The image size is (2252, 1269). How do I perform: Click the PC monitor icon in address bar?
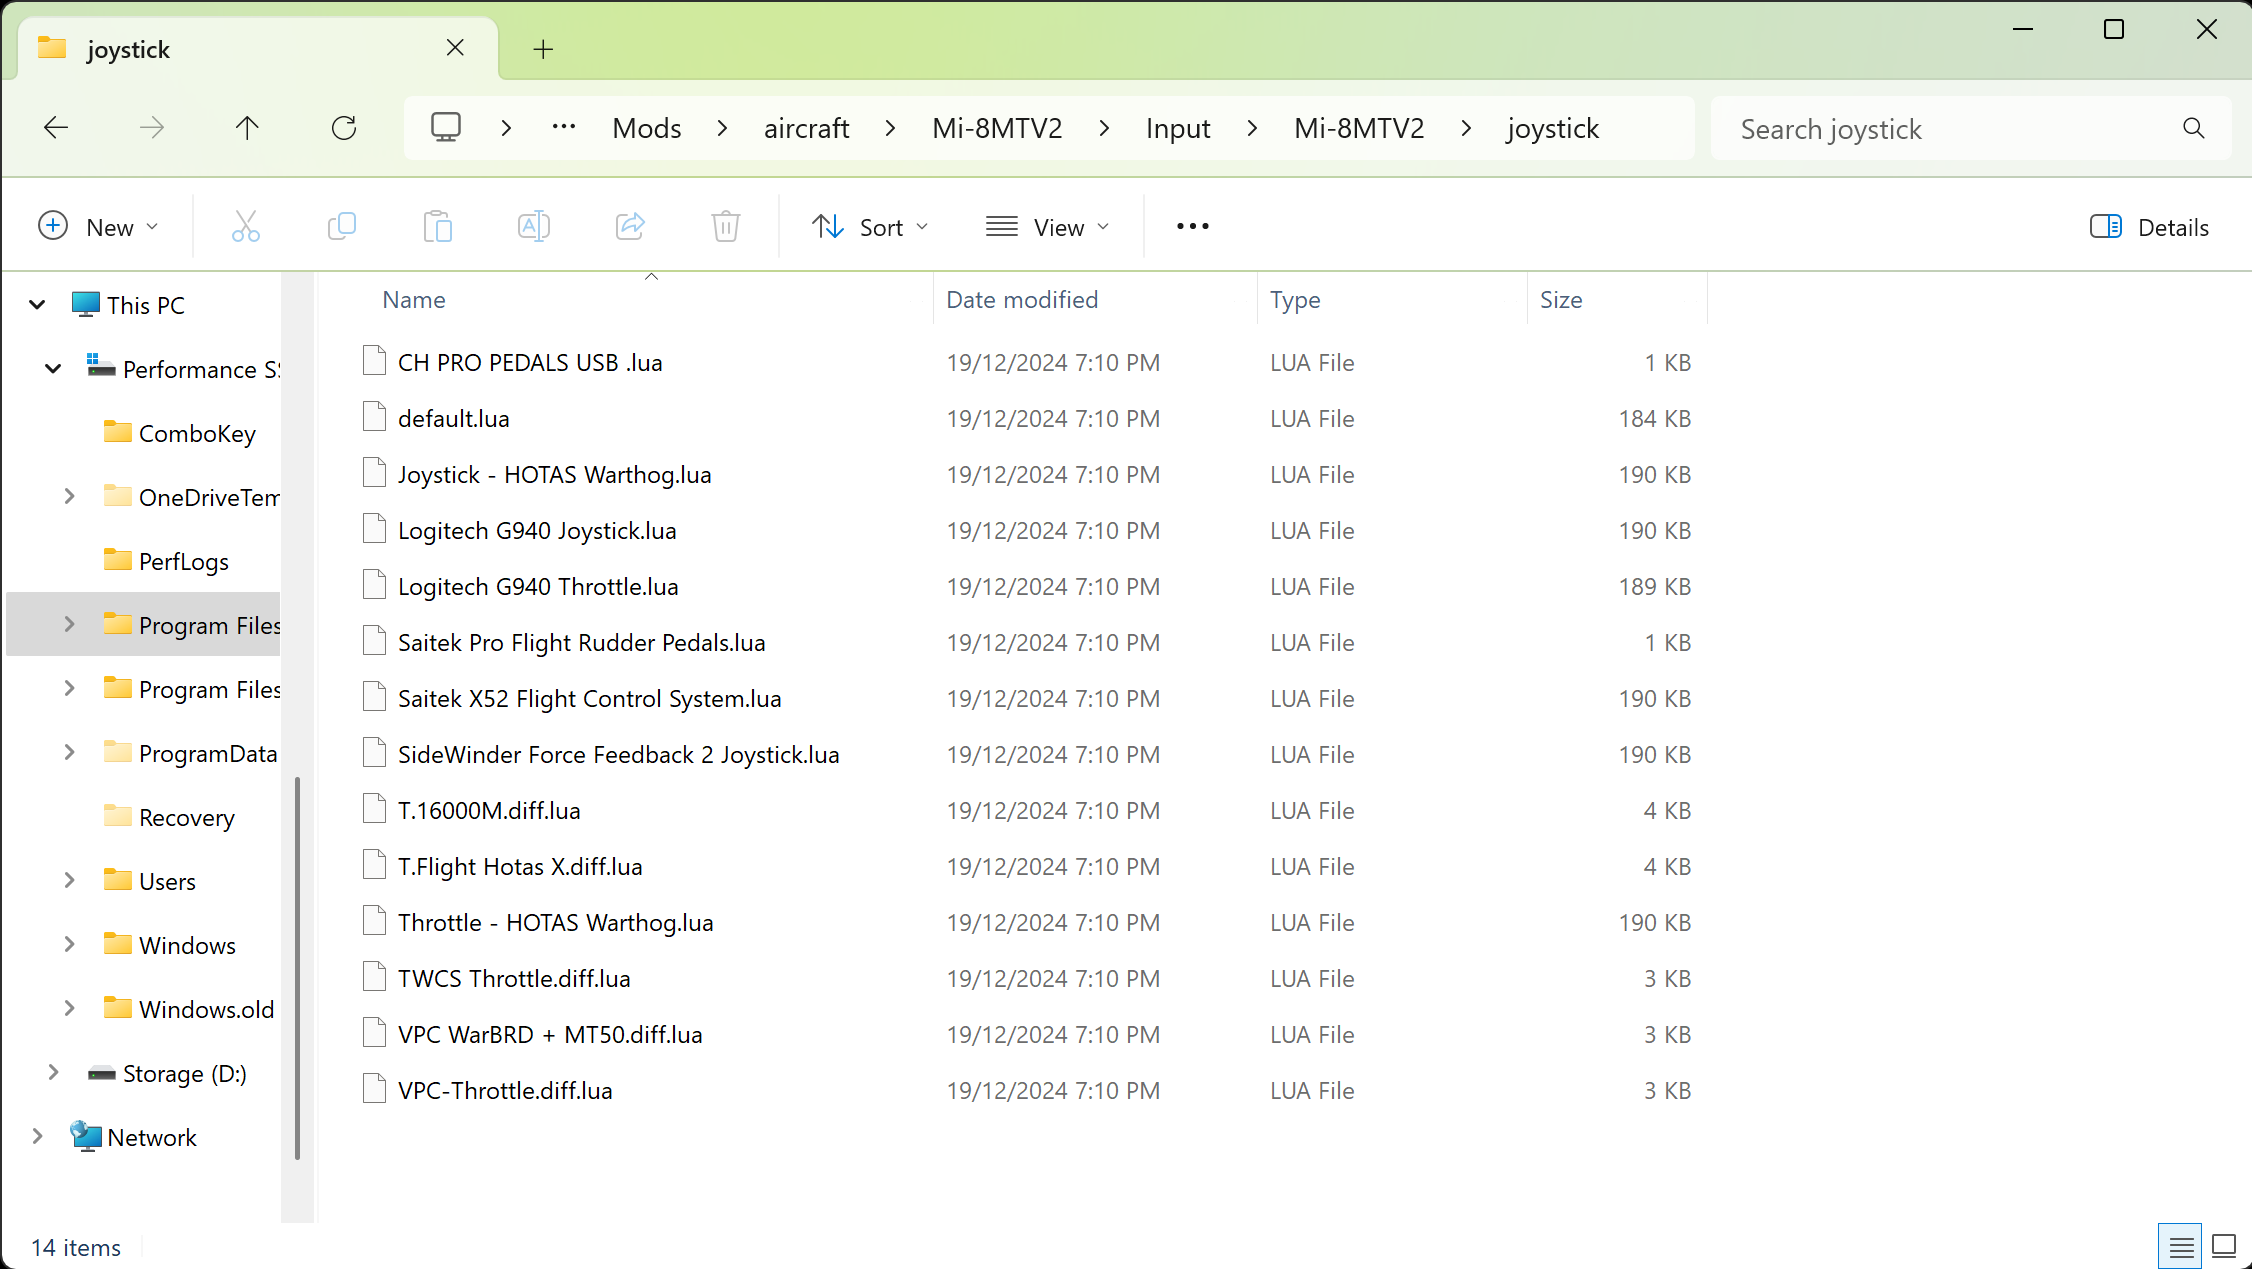pyautogui.click(x=446, y=128)
